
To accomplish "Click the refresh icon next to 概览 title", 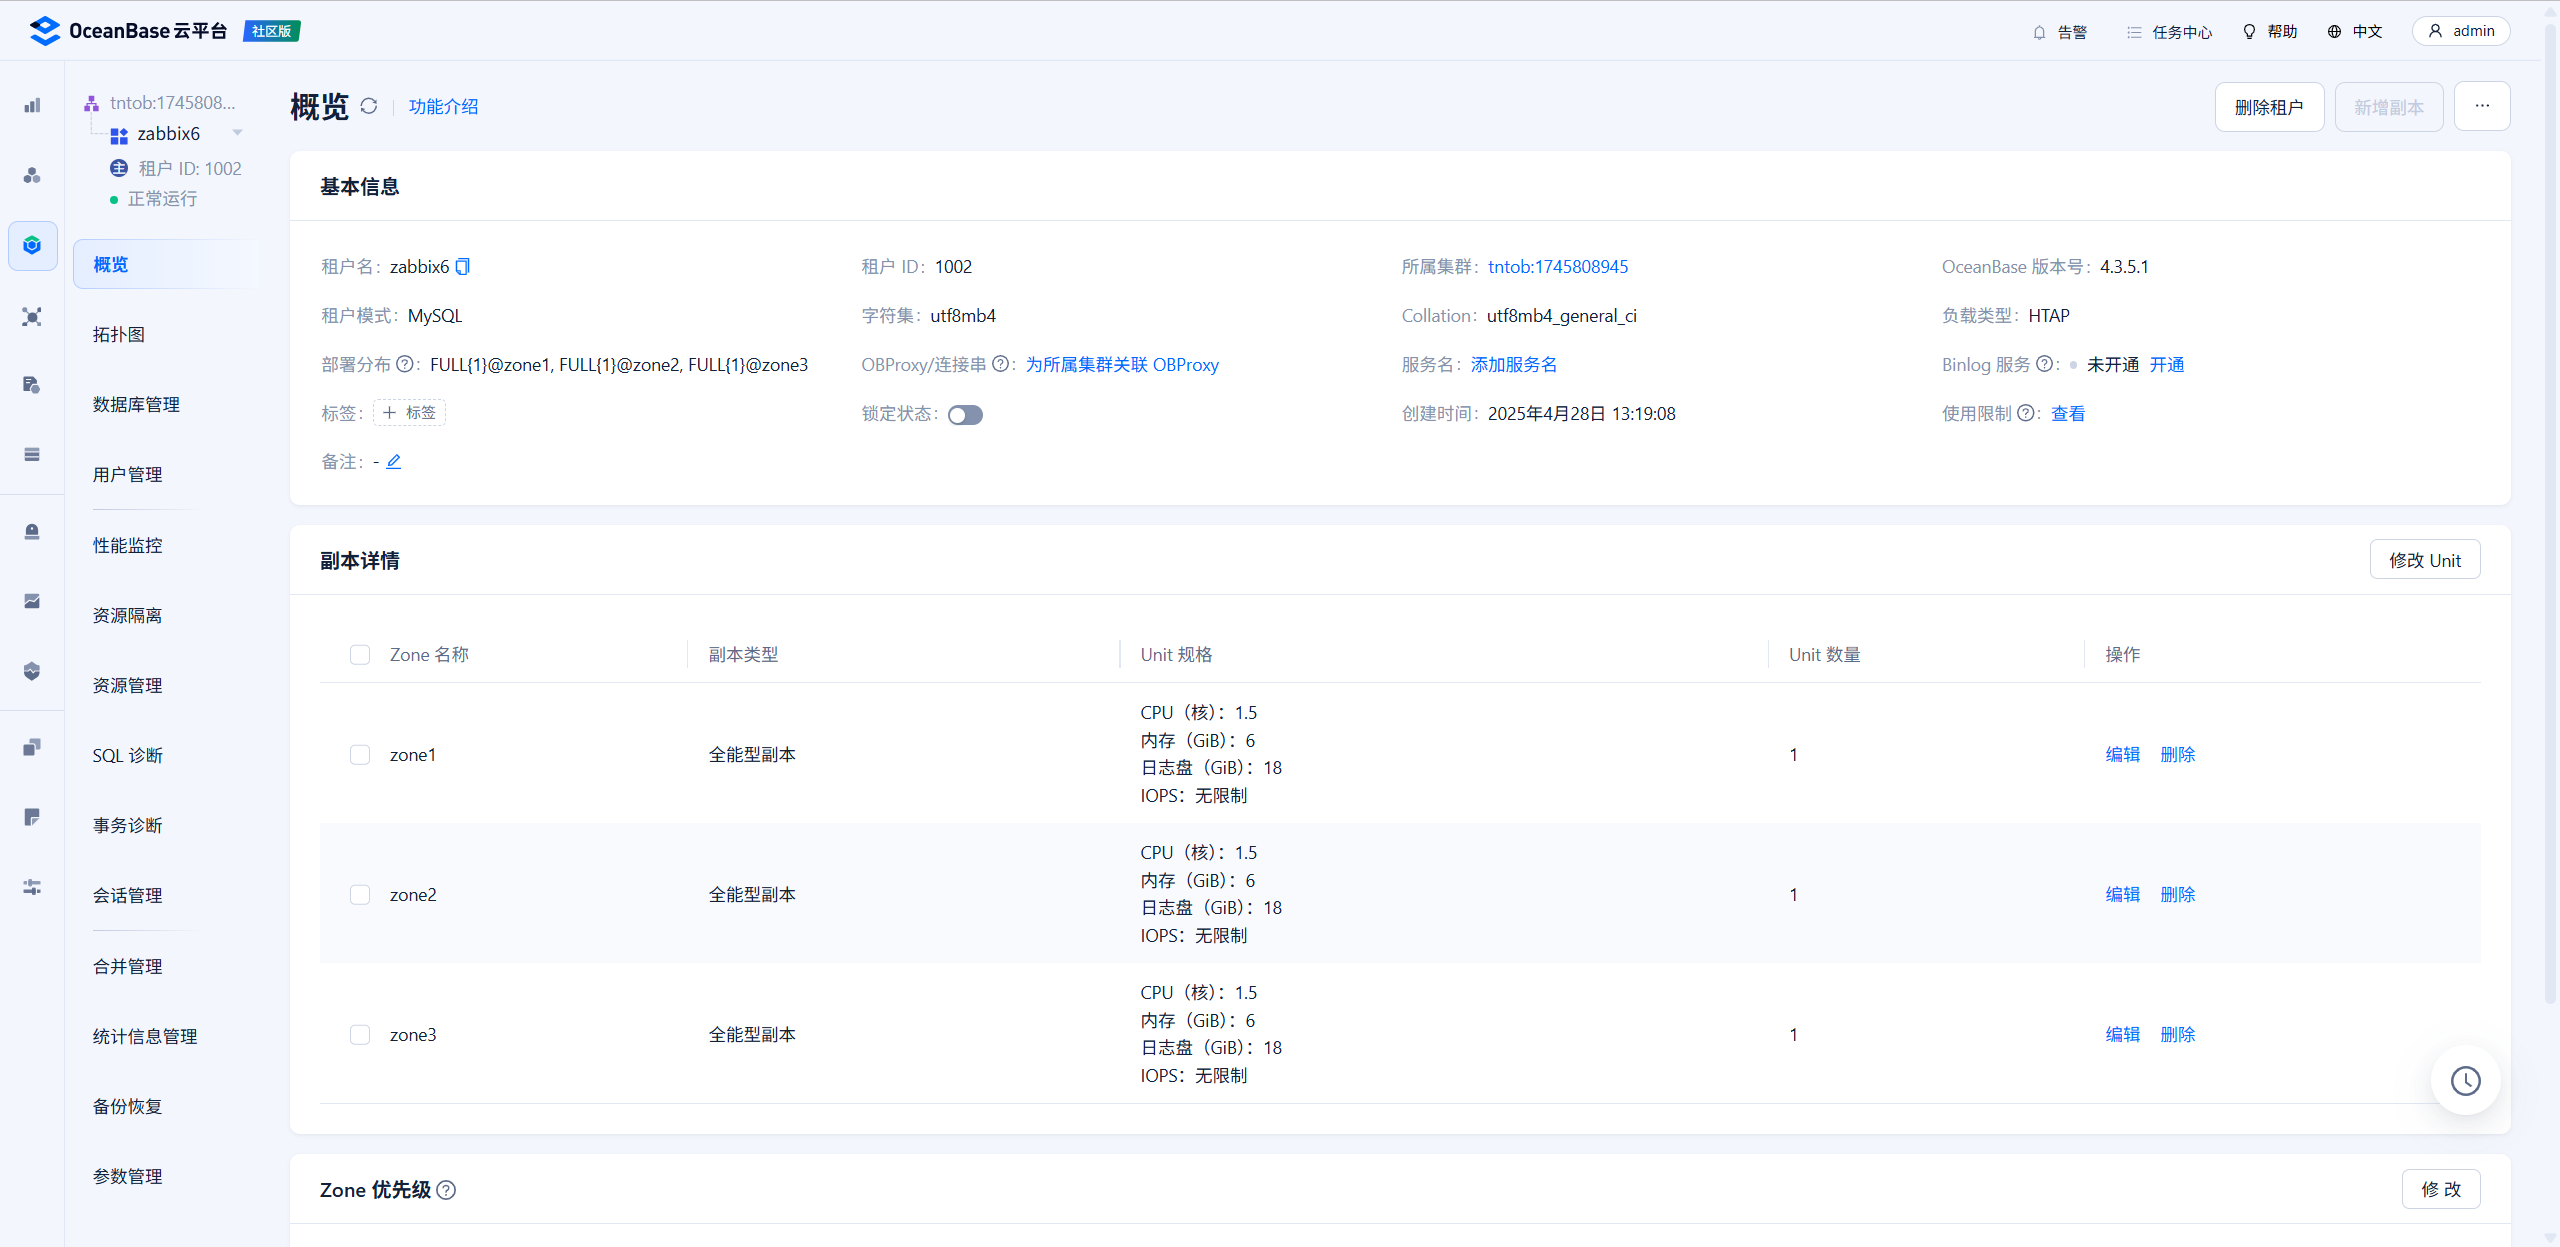I will (x=369, y=106).
